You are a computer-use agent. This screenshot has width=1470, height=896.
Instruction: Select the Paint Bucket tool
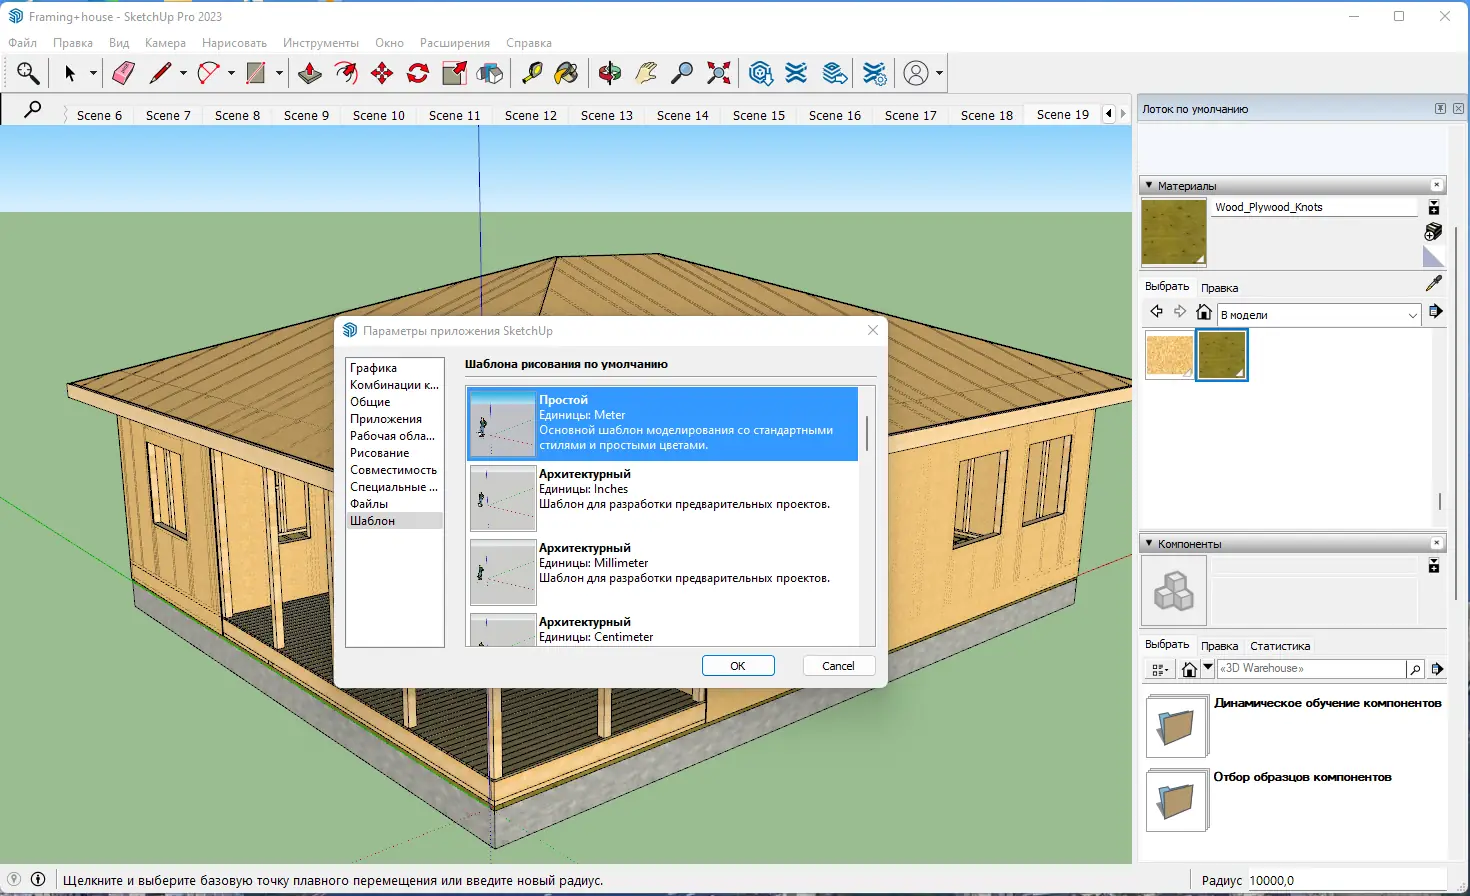coord(566,73)
